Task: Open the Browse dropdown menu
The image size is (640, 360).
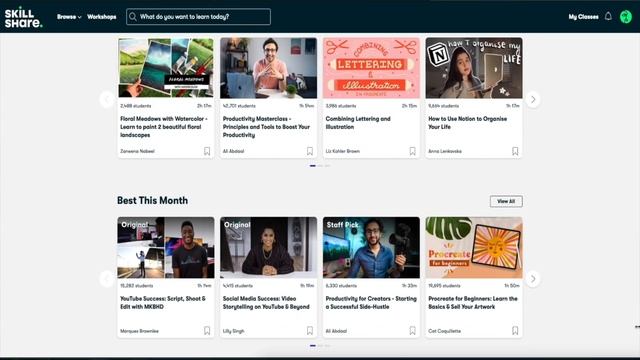Action: pos(69,17)
